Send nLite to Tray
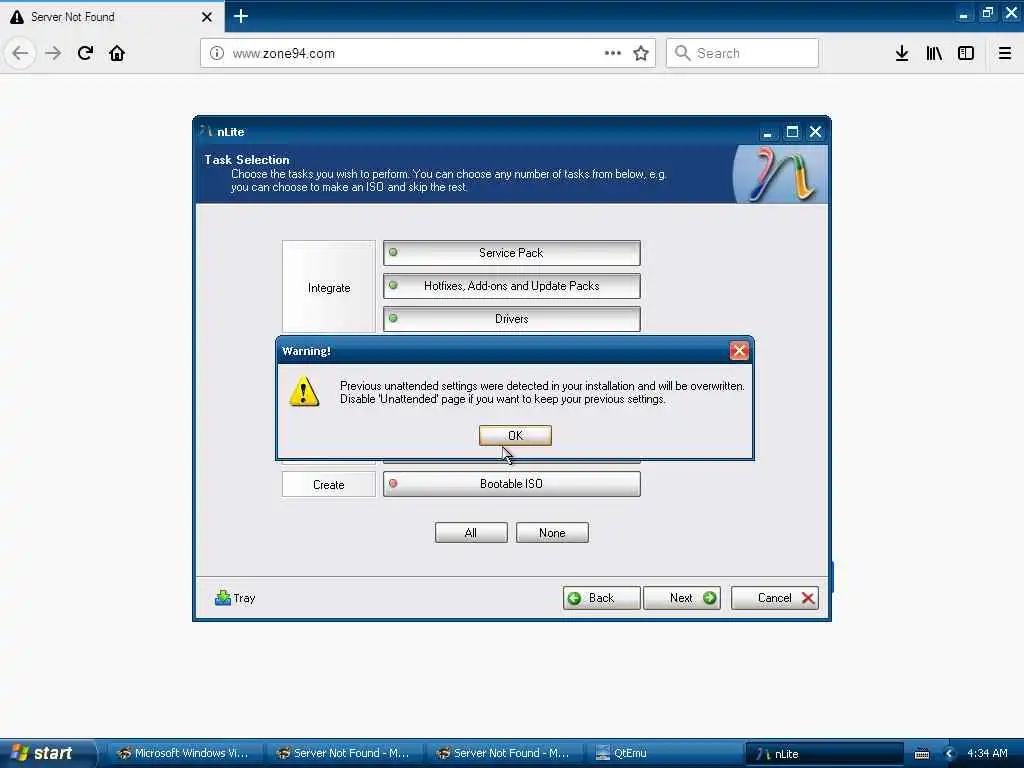The width and height of the screenshot is (1024, 768). click(x=235, y=598)
